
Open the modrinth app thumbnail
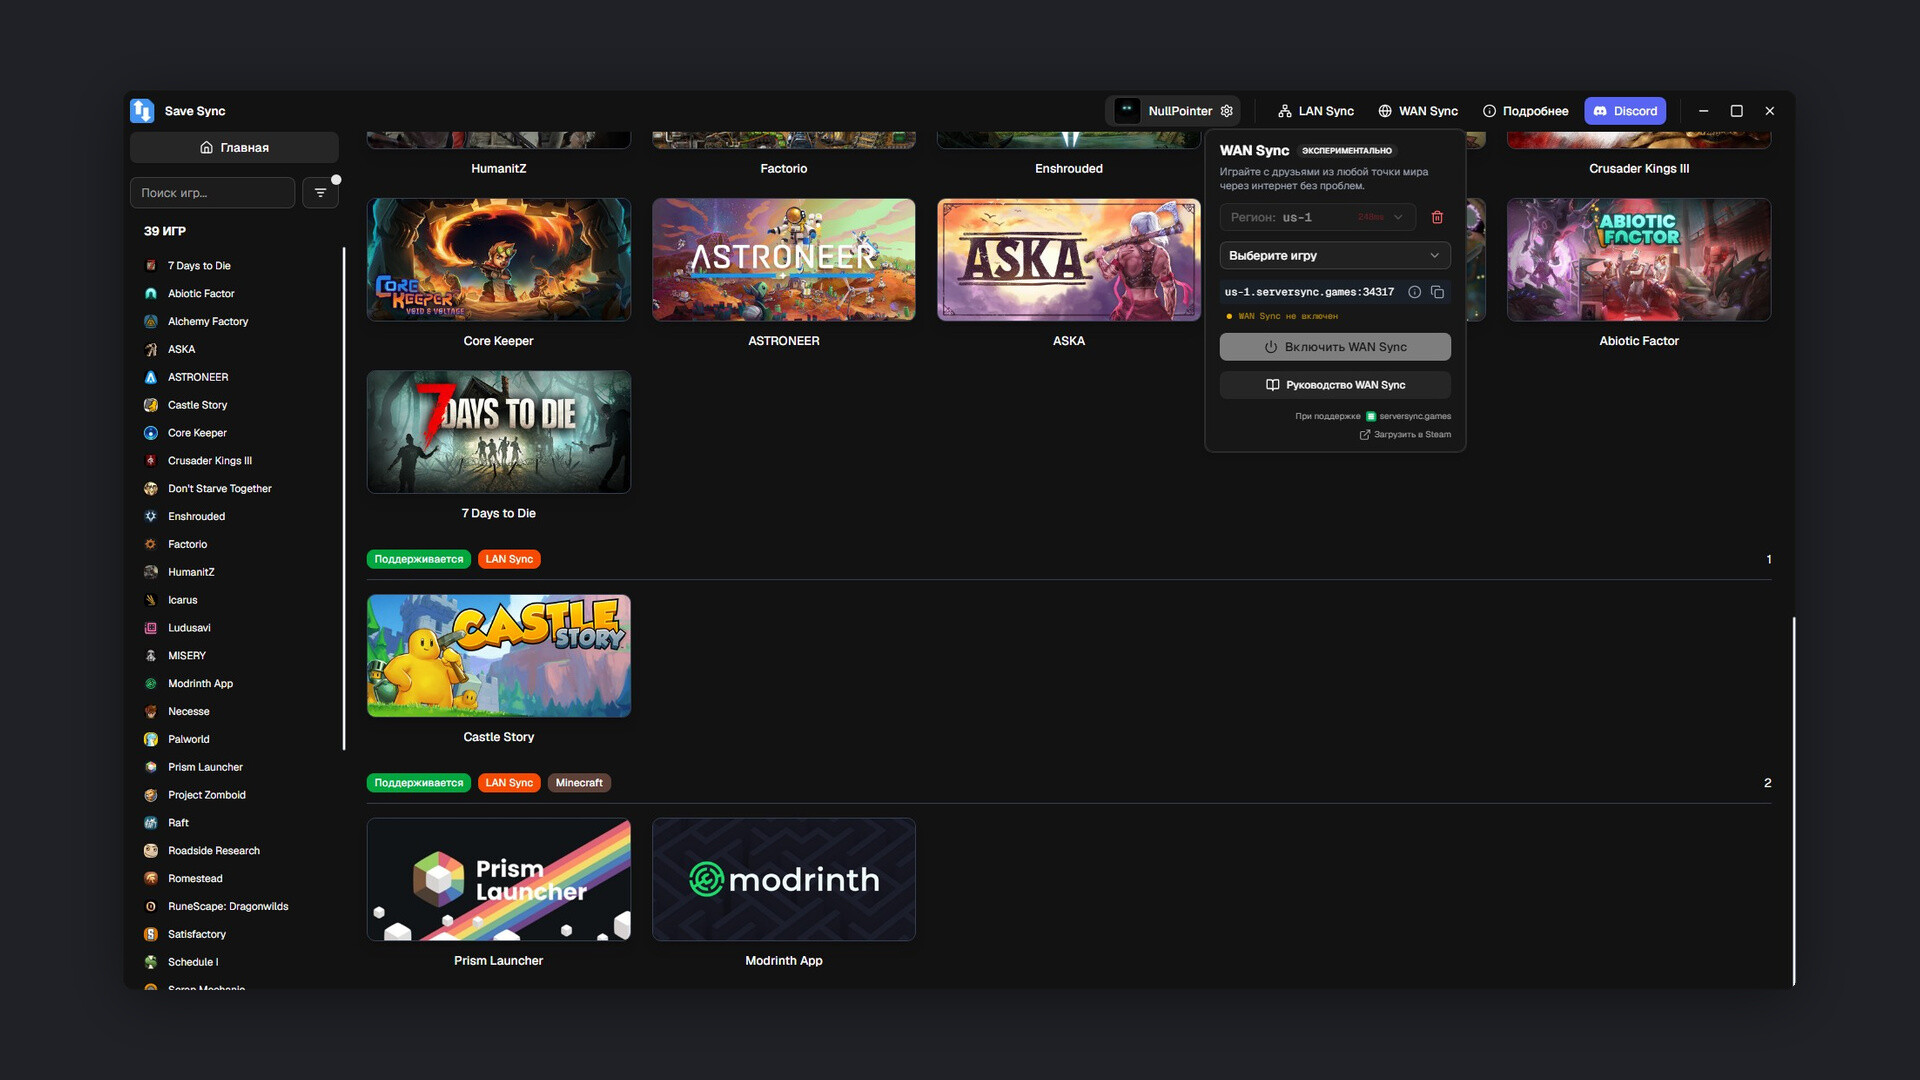click(784, 880)
